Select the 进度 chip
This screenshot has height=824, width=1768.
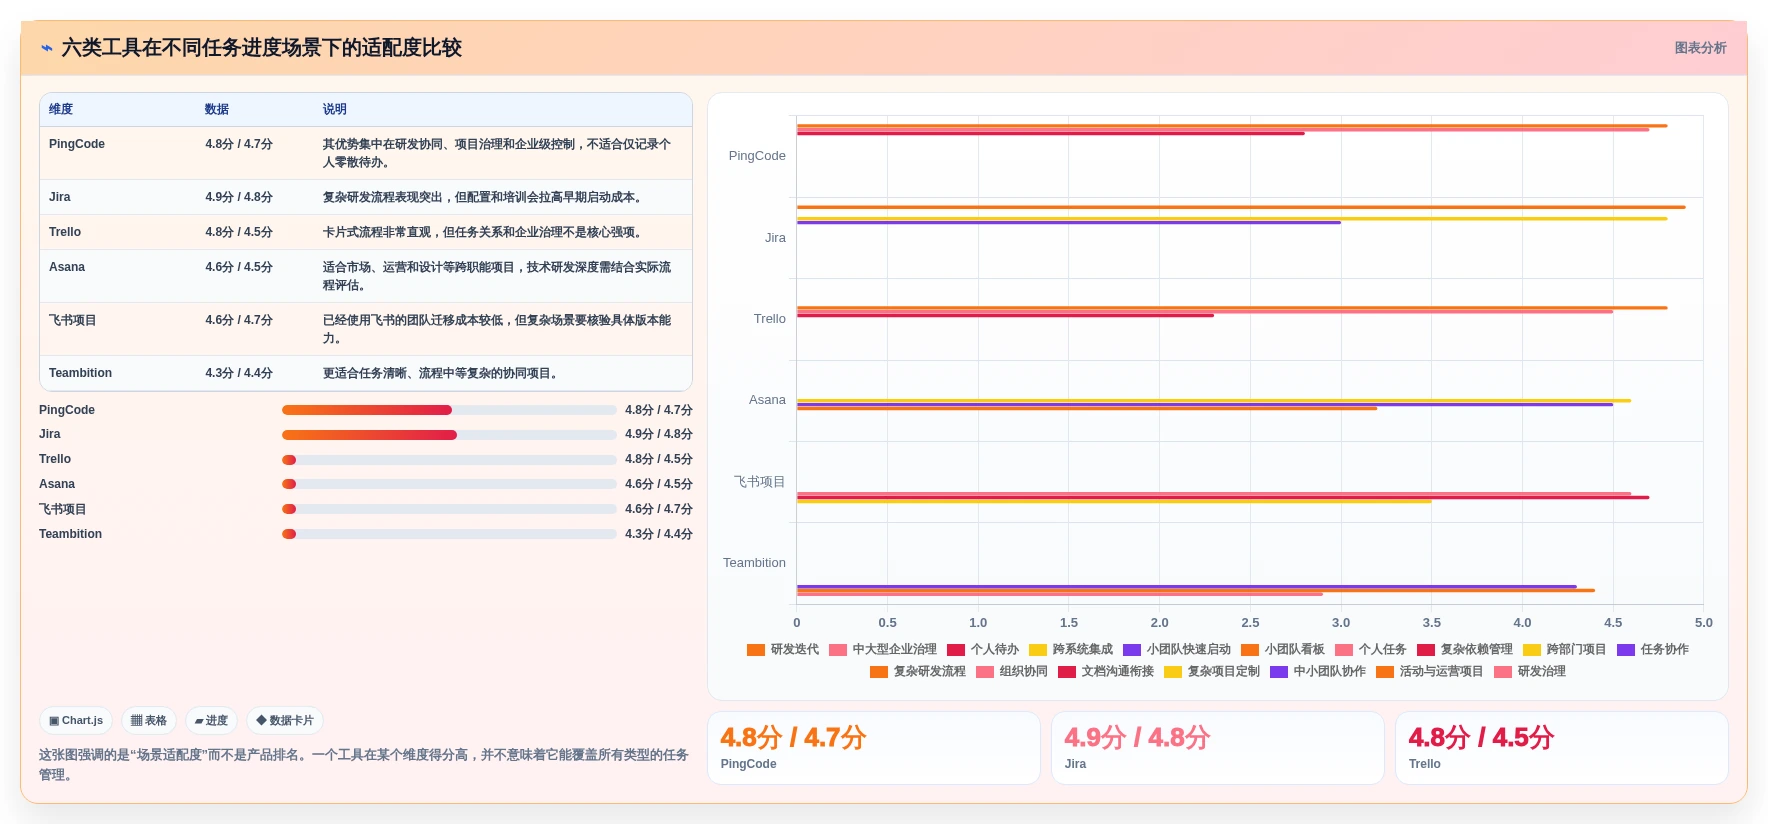click(x=211, y=720)
